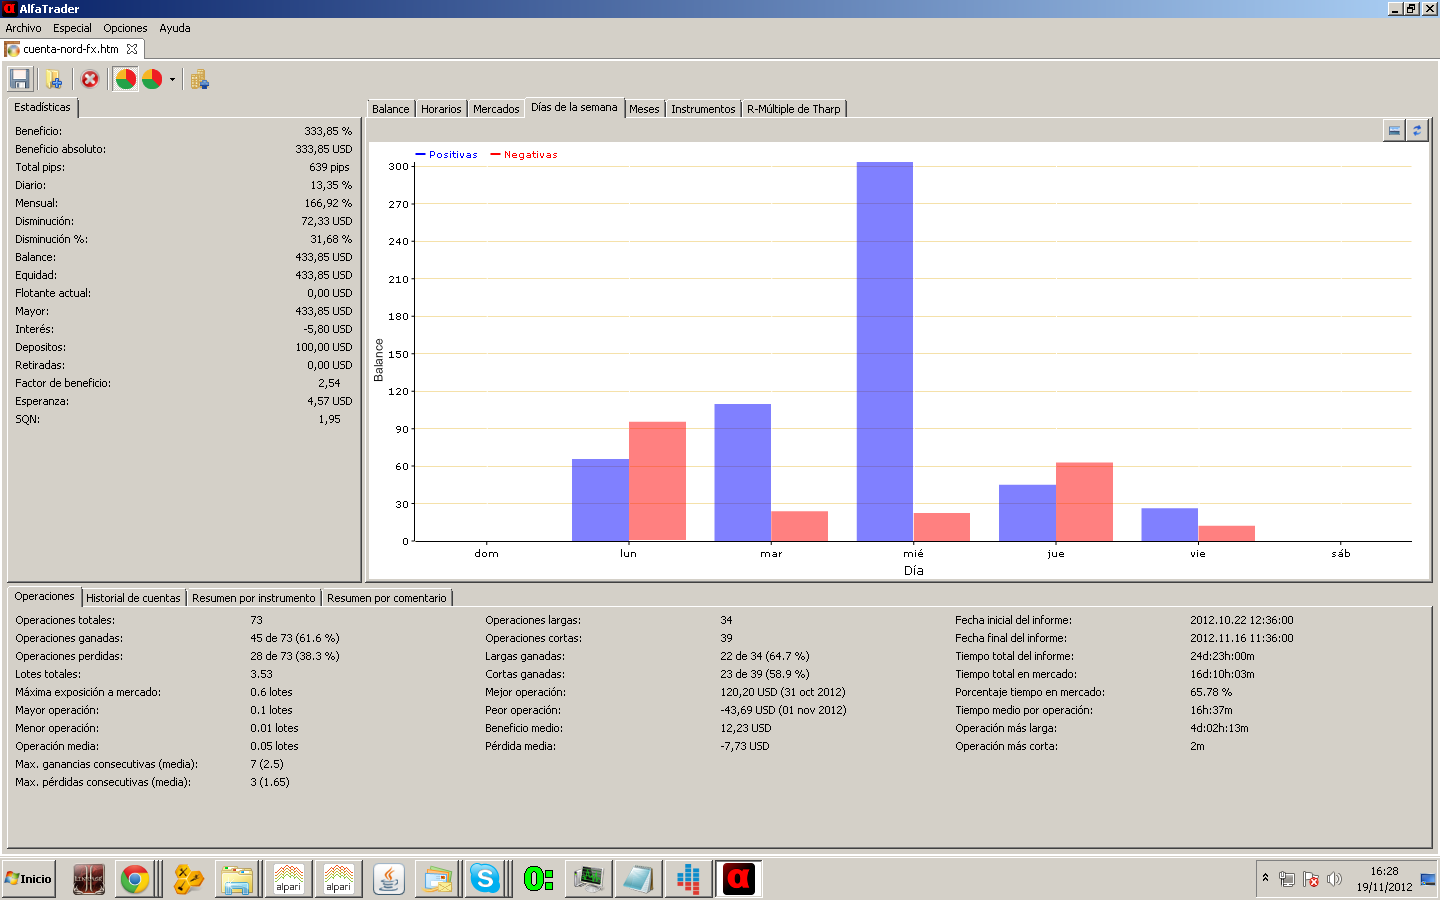Viewport: 1440px width, 900px height.
Task: Click the buildings with plus icon
Action: [x=199, y=80]
